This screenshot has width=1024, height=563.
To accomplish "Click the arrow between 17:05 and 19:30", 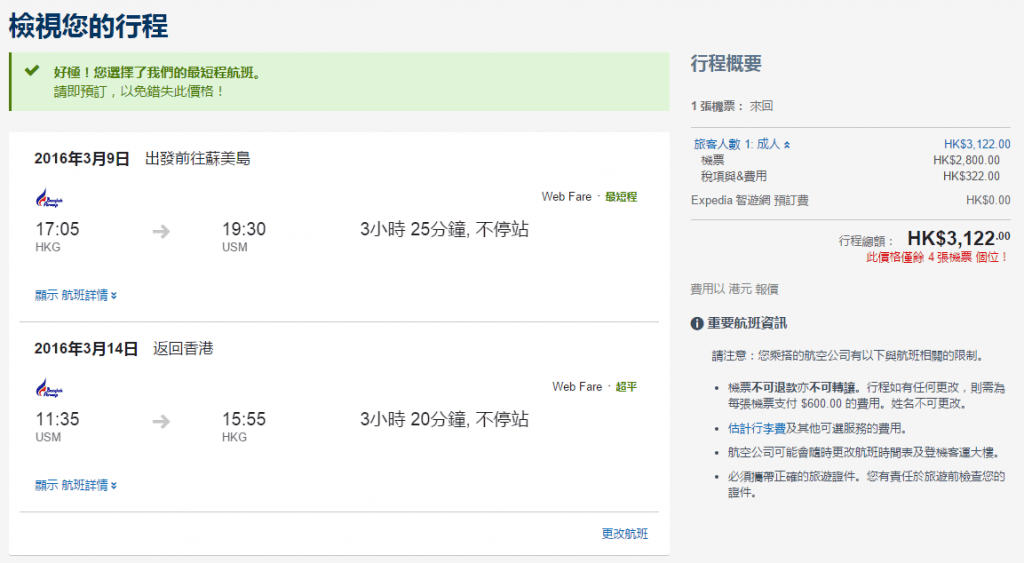I will click(x=161, y=231).
